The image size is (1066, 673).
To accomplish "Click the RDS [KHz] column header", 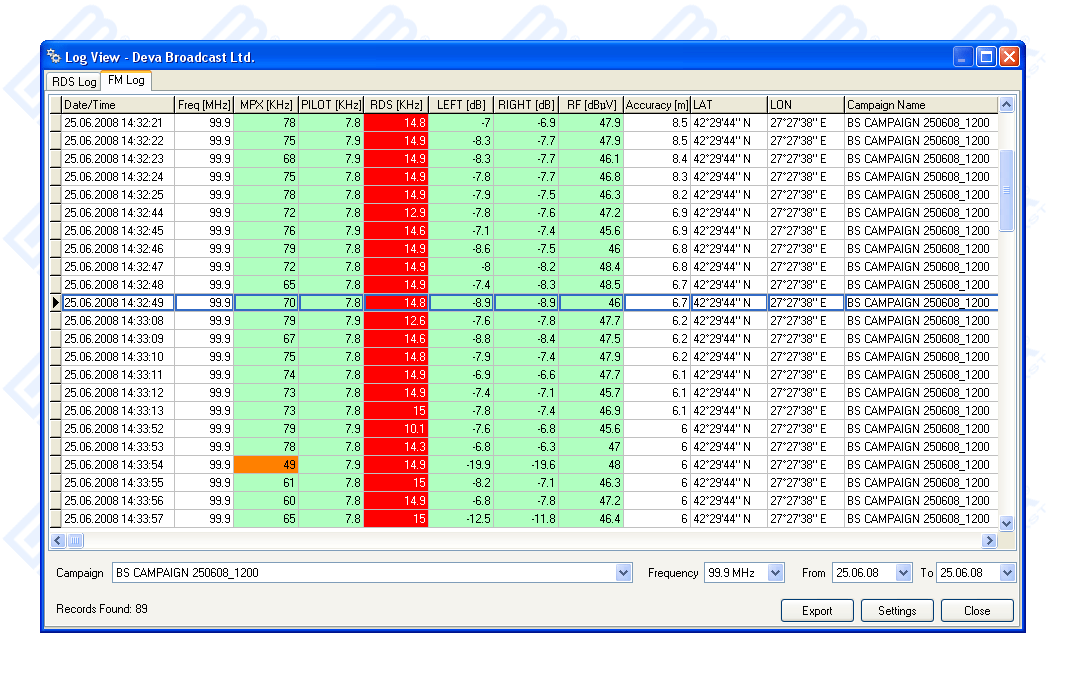I will pyautogui.click(x=395, y=105).
